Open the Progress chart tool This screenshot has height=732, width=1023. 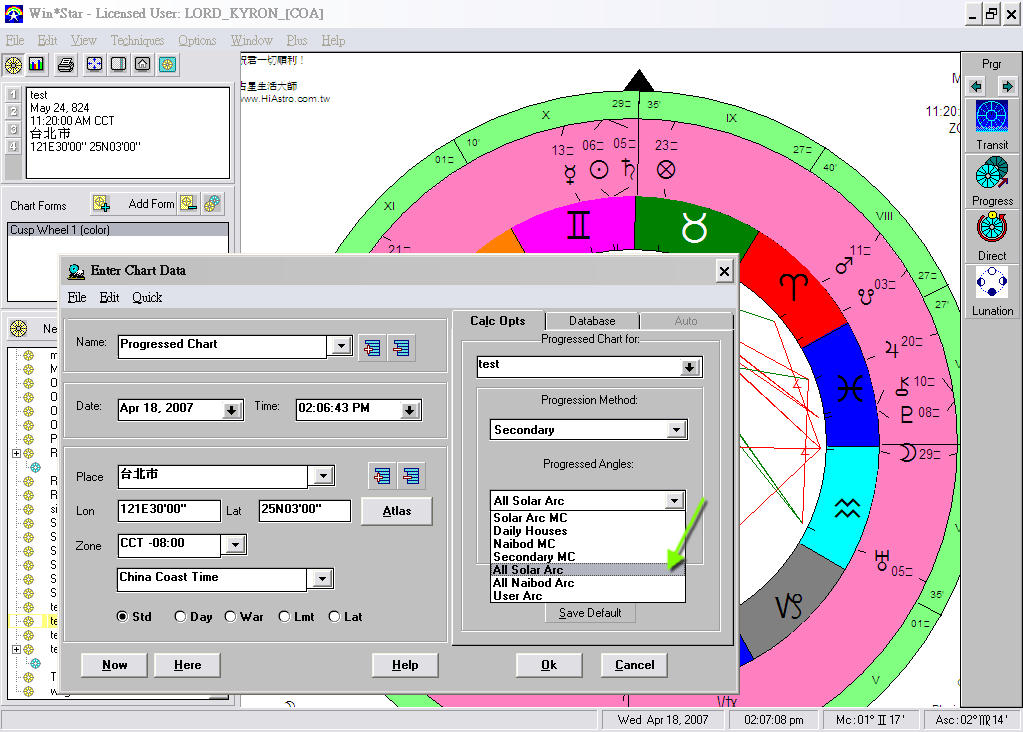coord(992,174)
